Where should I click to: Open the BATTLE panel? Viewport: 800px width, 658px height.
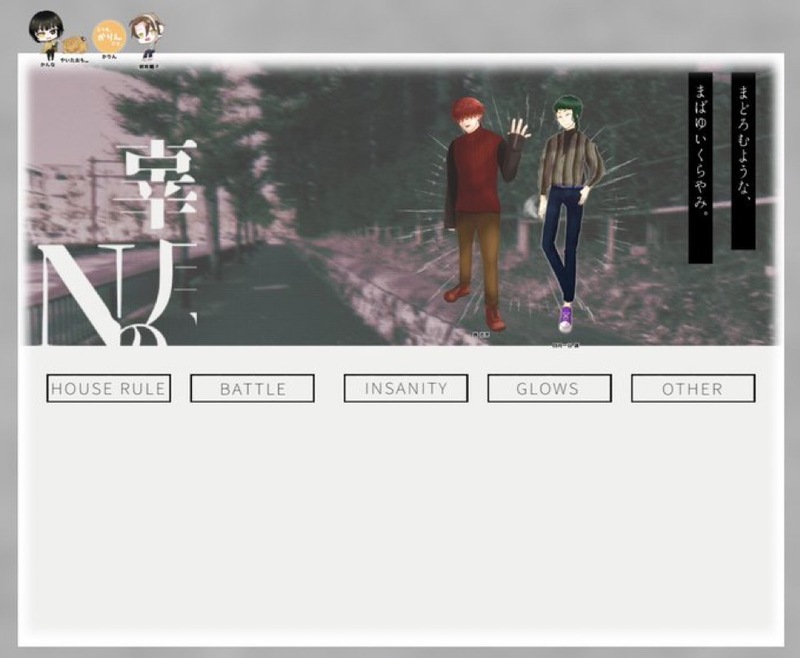coord(253,388)
